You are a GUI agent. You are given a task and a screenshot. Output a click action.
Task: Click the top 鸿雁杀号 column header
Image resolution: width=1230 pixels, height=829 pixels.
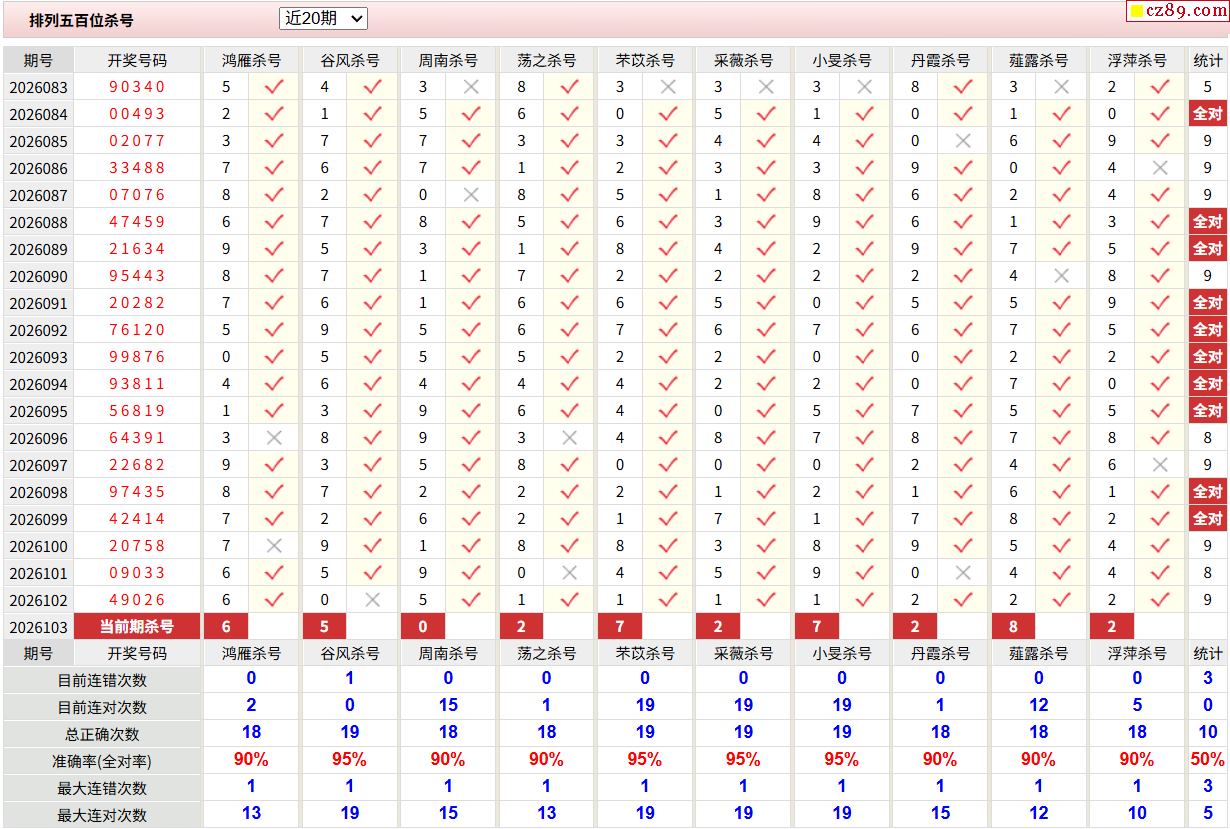pyautogui.click(x=251, y=61)
